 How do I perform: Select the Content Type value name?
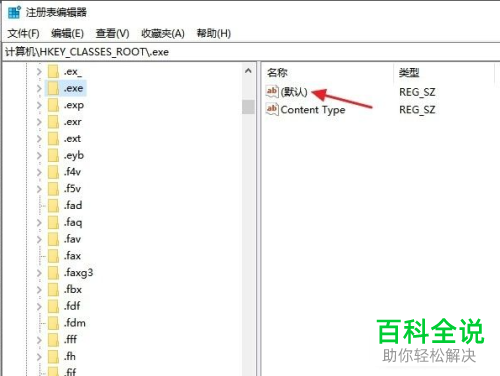point(313,110)
